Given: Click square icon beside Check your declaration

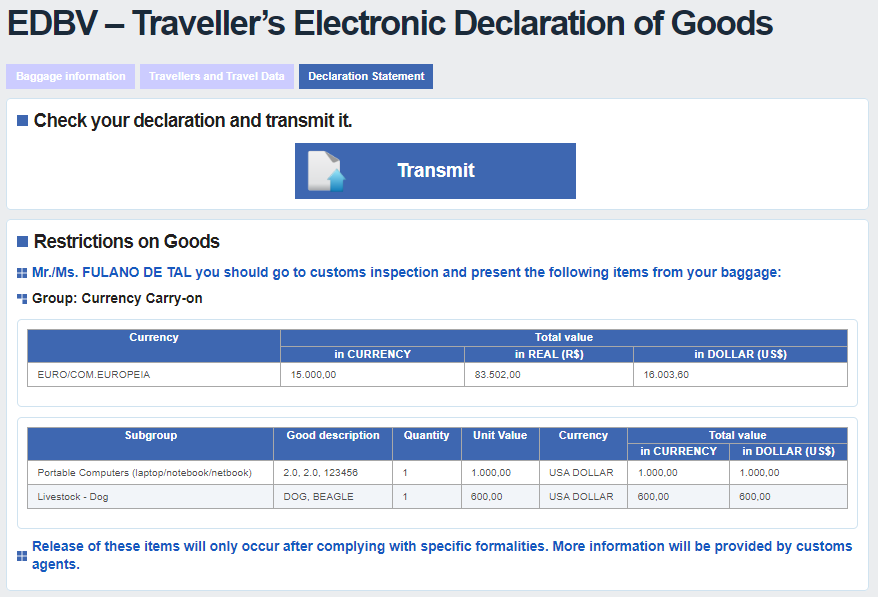Looking at the screenshot, I should click(x=22, y=121).
